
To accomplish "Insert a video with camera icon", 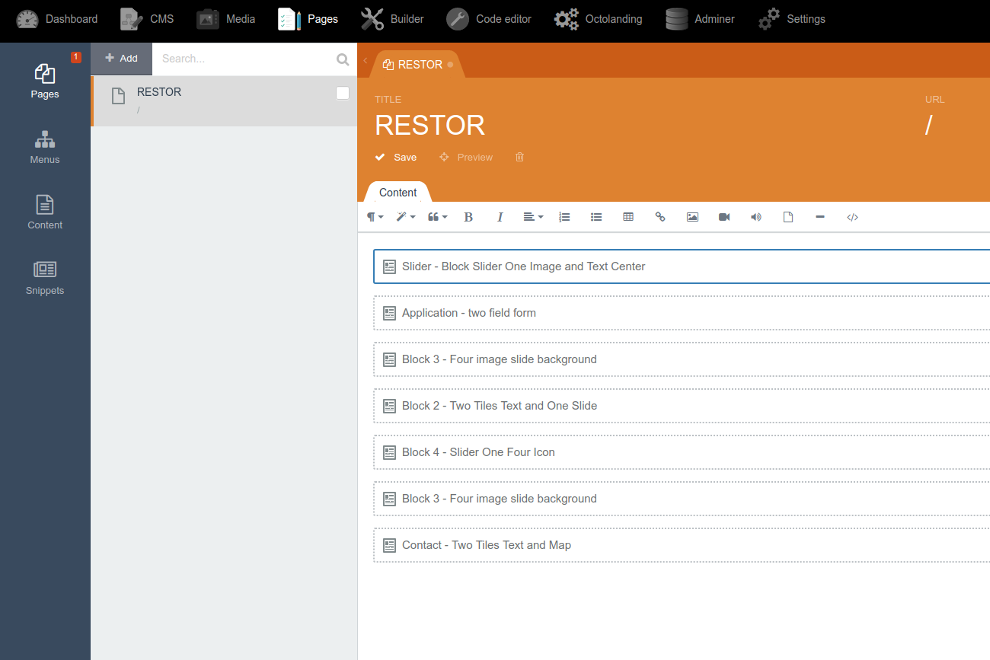I will 724,217.
